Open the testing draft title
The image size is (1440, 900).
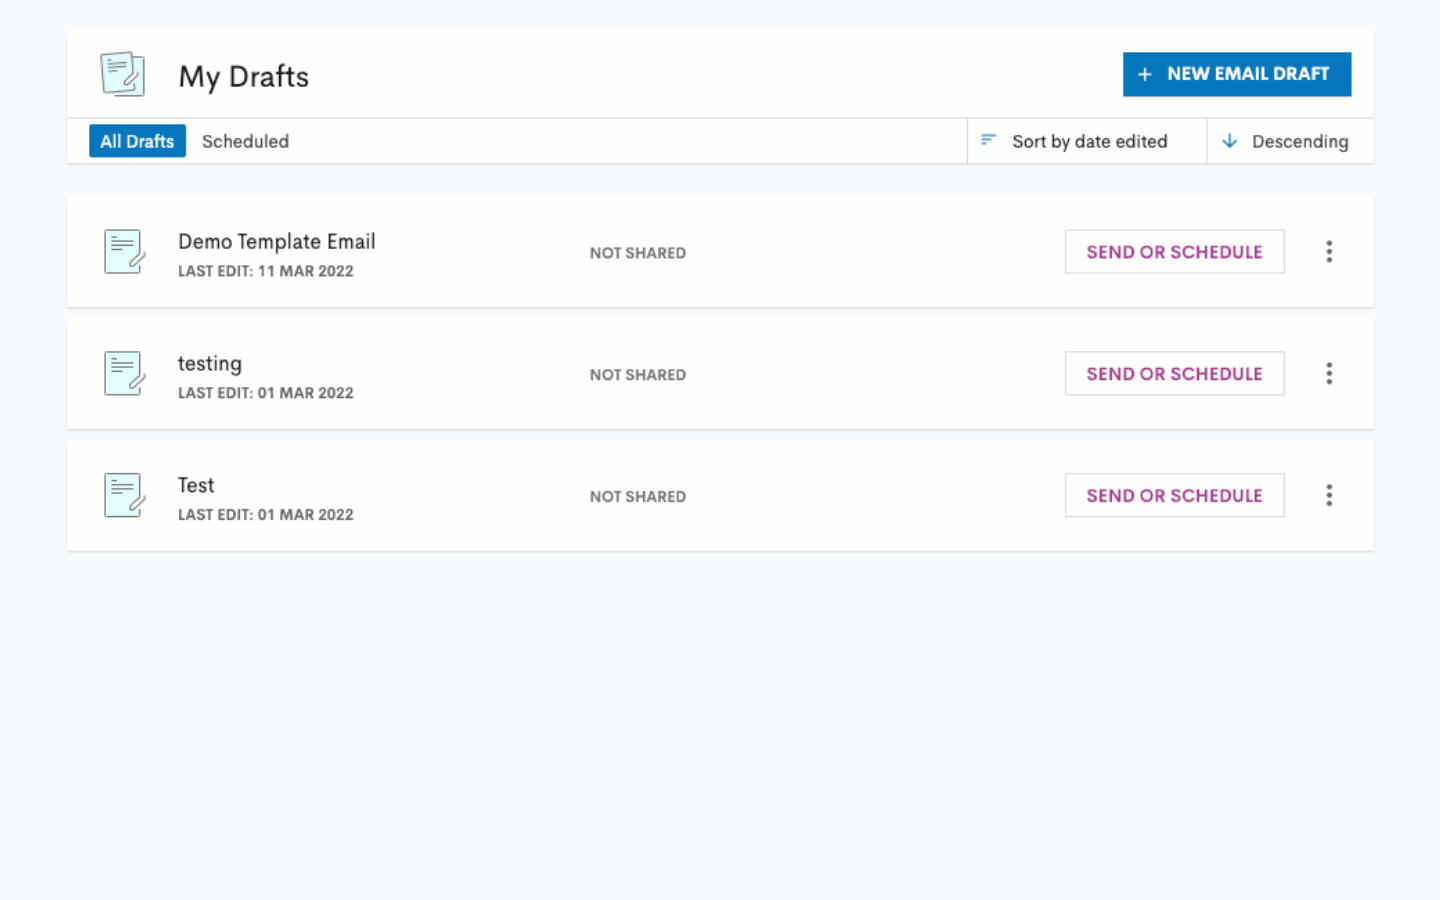pos(210,364)
